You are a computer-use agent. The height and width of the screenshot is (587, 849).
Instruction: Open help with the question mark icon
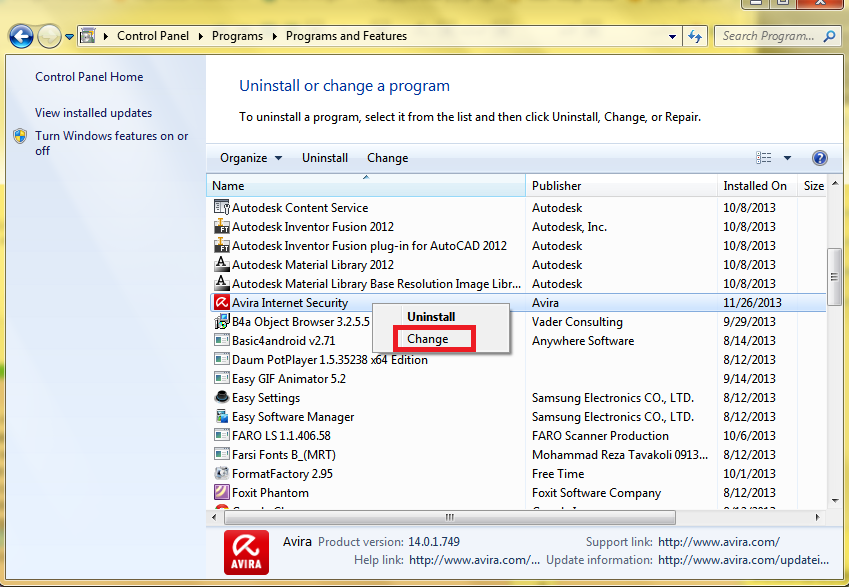(x=820, y=158)
